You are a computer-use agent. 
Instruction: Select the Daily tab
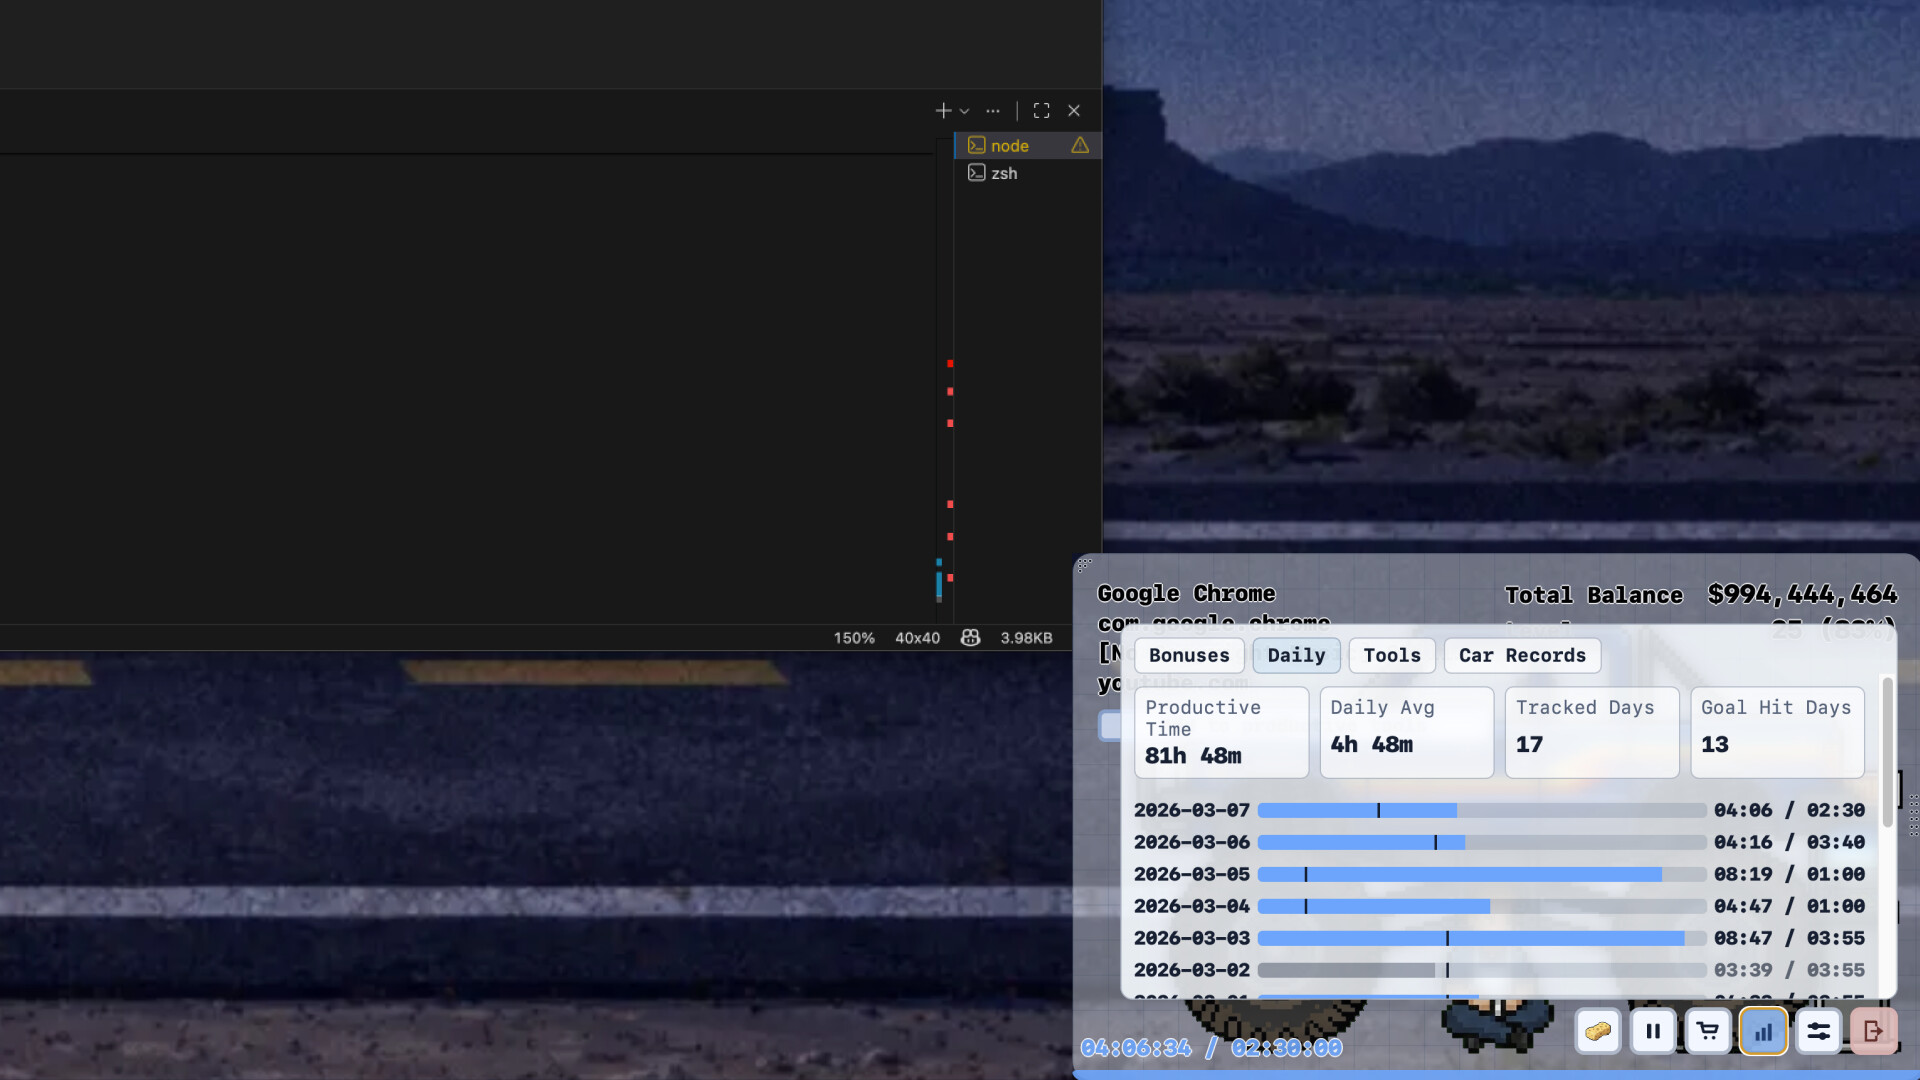1296,656
